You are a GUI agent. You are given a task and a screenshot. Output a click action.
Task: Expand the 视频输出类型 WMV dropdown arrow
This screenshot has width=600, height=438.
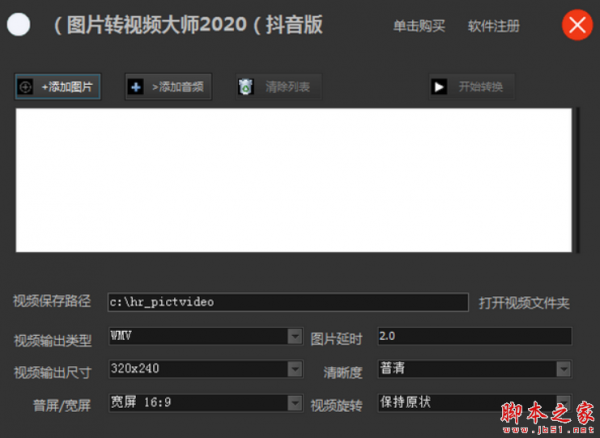click(295, 337)
